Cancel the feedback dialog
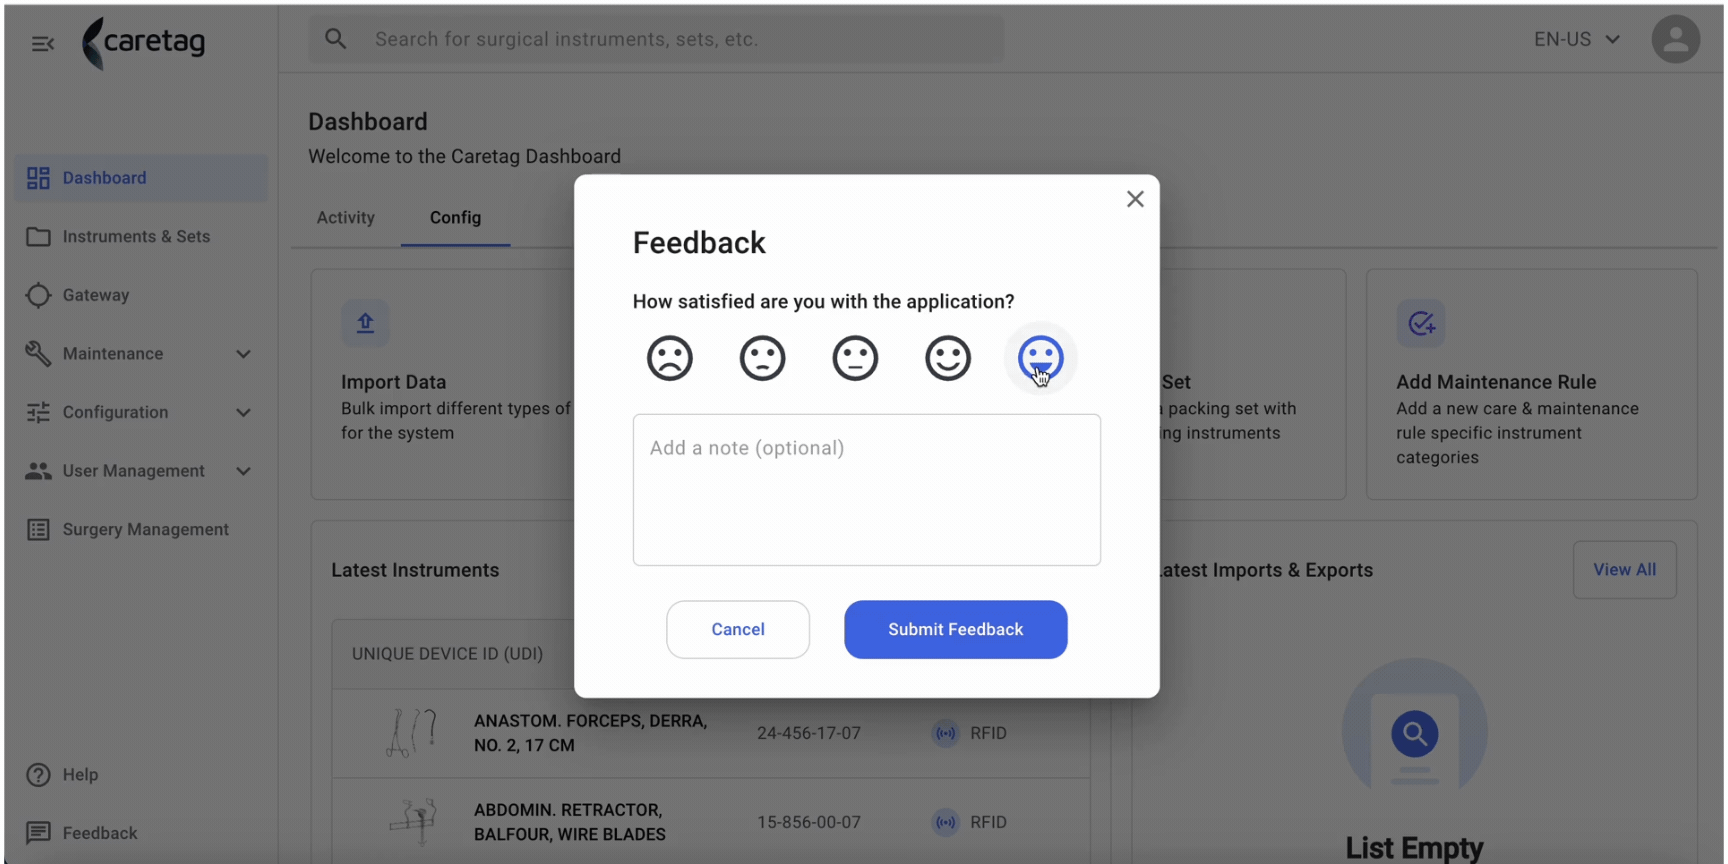This screenshot has height=864, width=1728. 738,629
